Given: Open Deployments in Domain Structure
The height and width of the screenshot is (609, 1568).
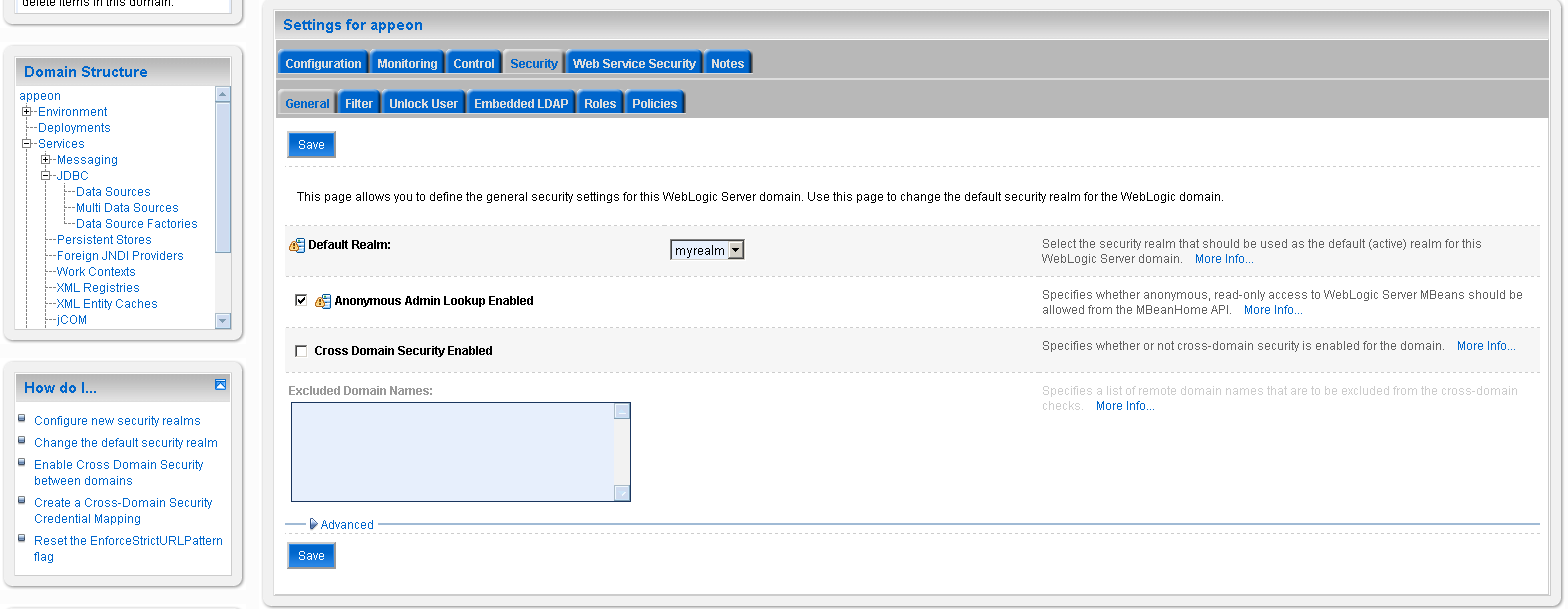Looking at the screenshot, I should coord(74,128).
